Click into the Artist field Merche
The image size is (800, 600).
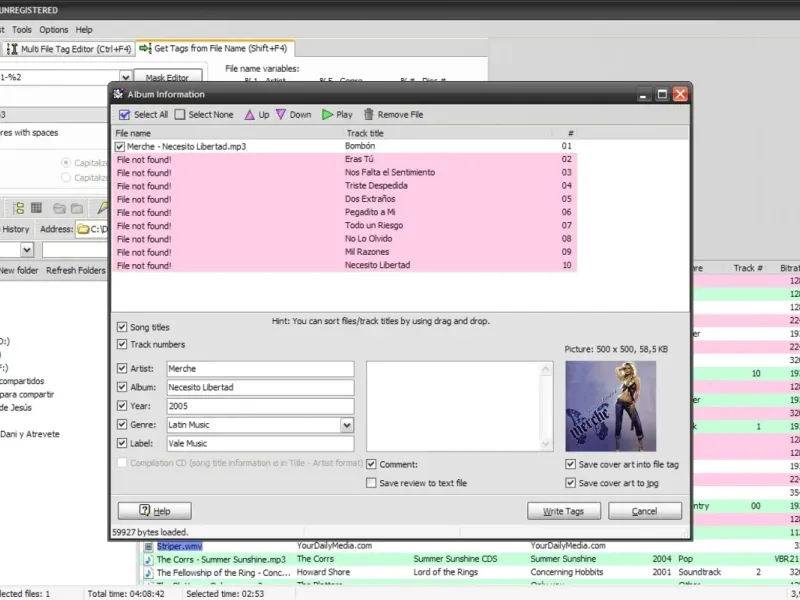tap(260, 369)
